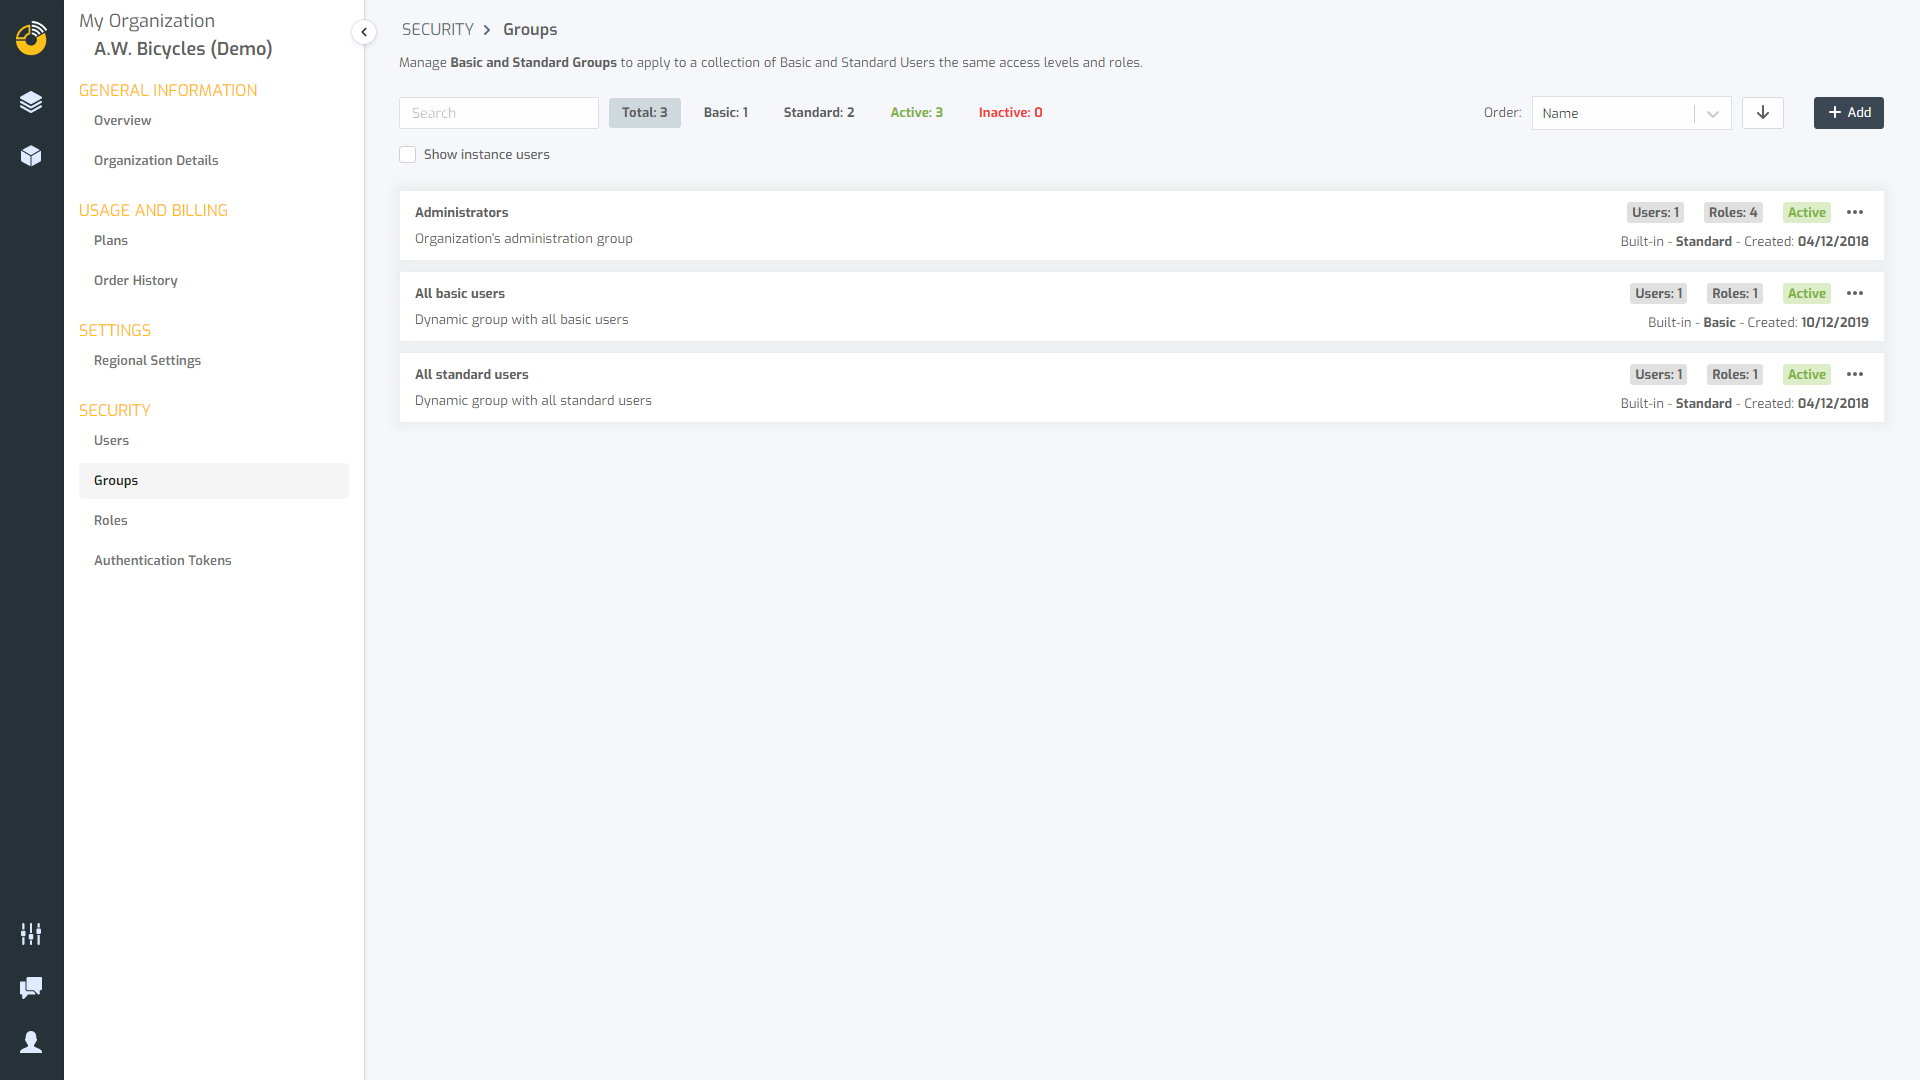Open Authentication Tokens settings
This screenshot has height=1080, width=1920.
tap(162, 560)
